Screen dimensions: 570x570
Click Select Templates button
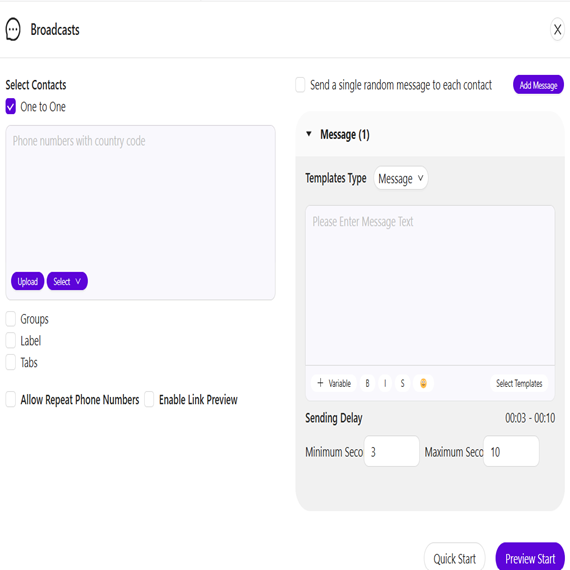(x=519, y=383)
